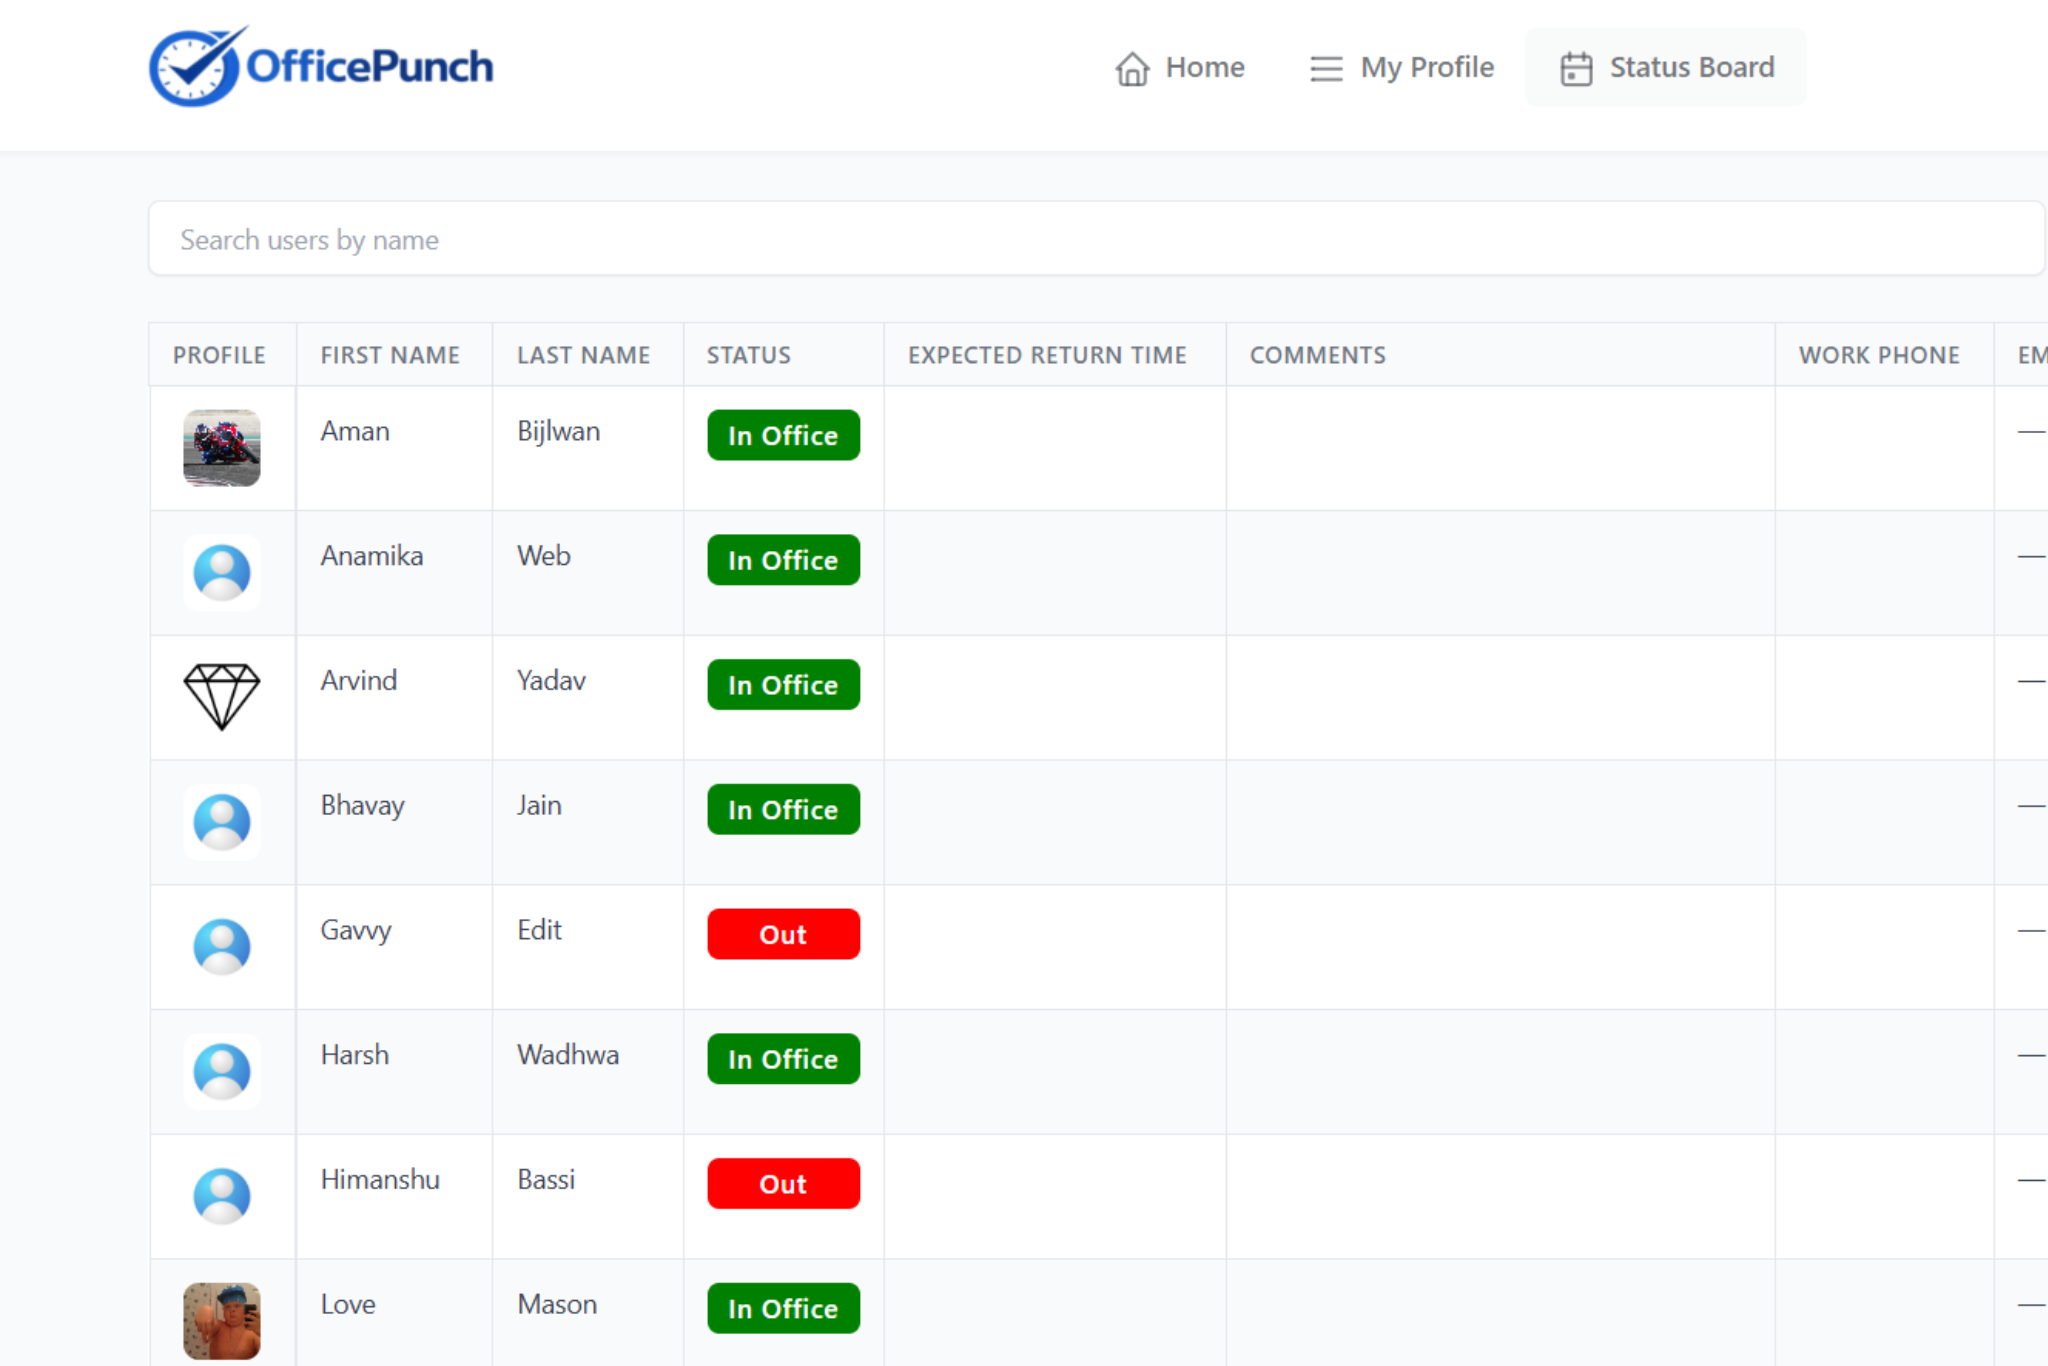Click Aman's In Office status badge

[x=783, y=435]
